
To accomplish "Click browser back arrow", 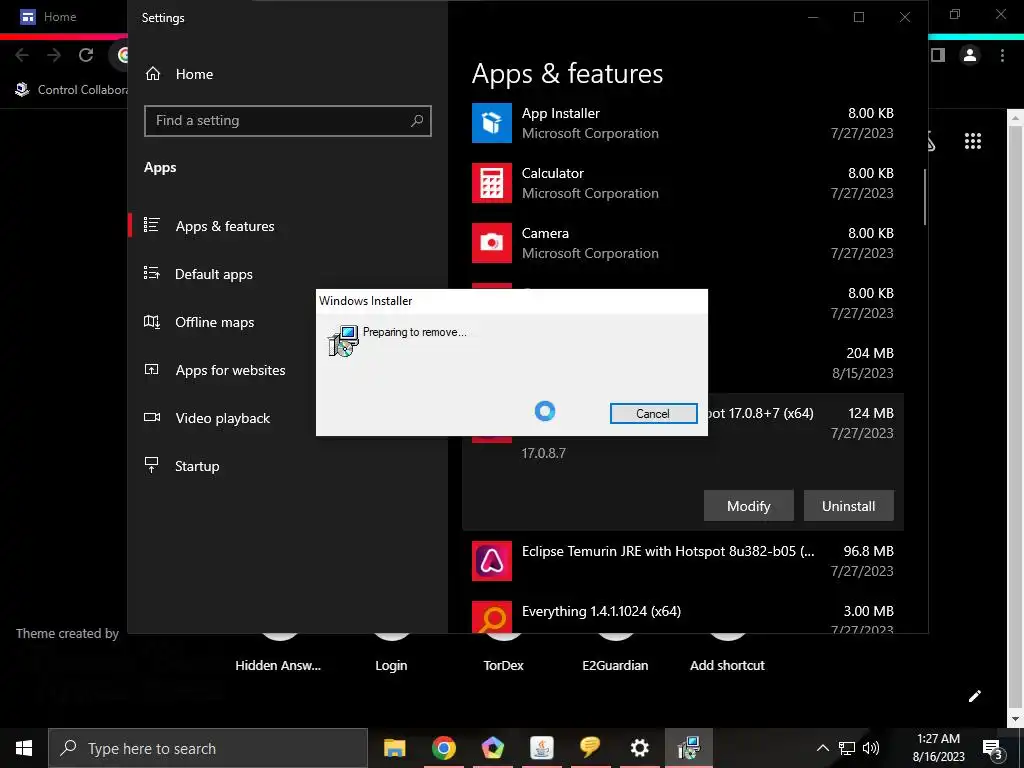I will (22, 55).
